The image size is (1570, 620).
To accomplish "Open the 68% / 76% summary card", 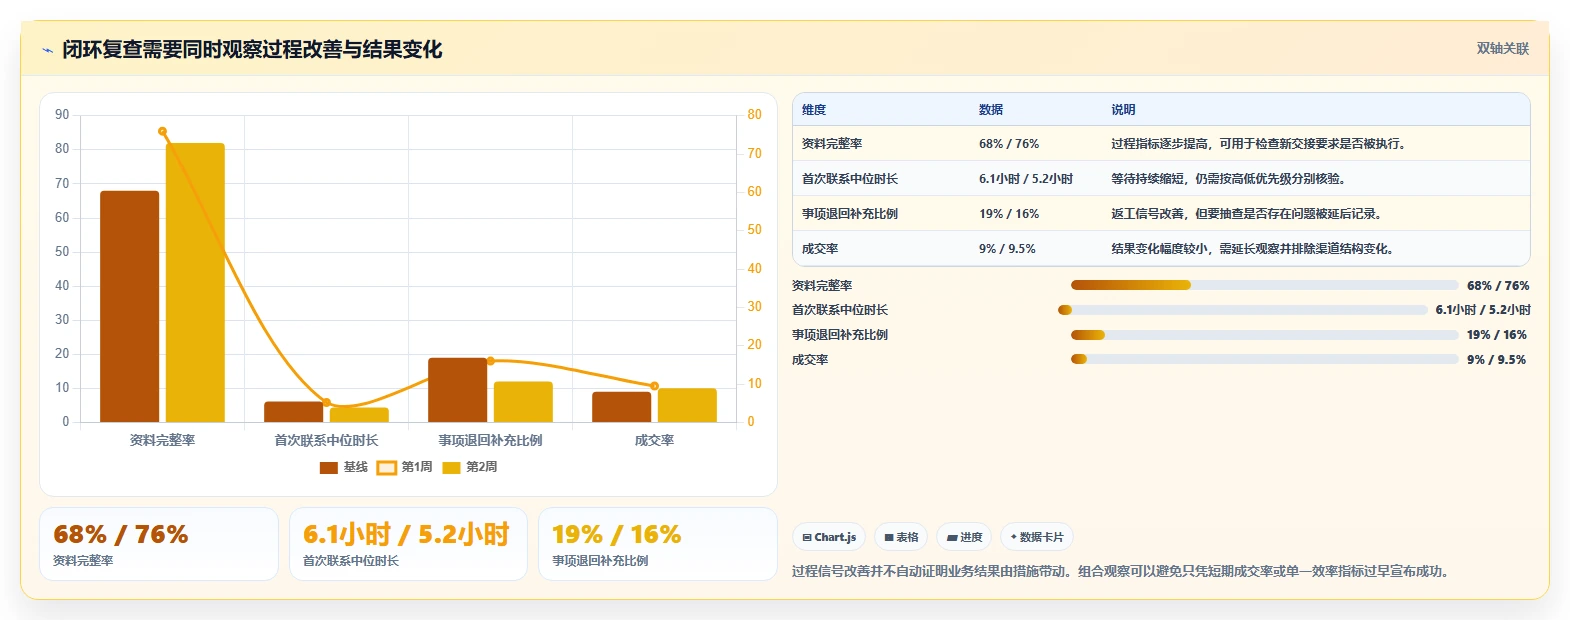I will click(x=159, y=544).
